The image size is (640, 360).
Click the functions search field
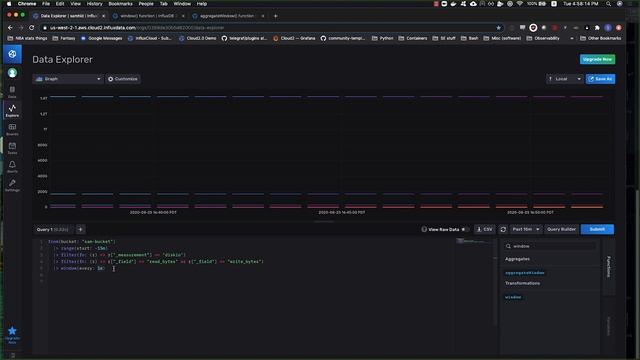coord(550,246)
